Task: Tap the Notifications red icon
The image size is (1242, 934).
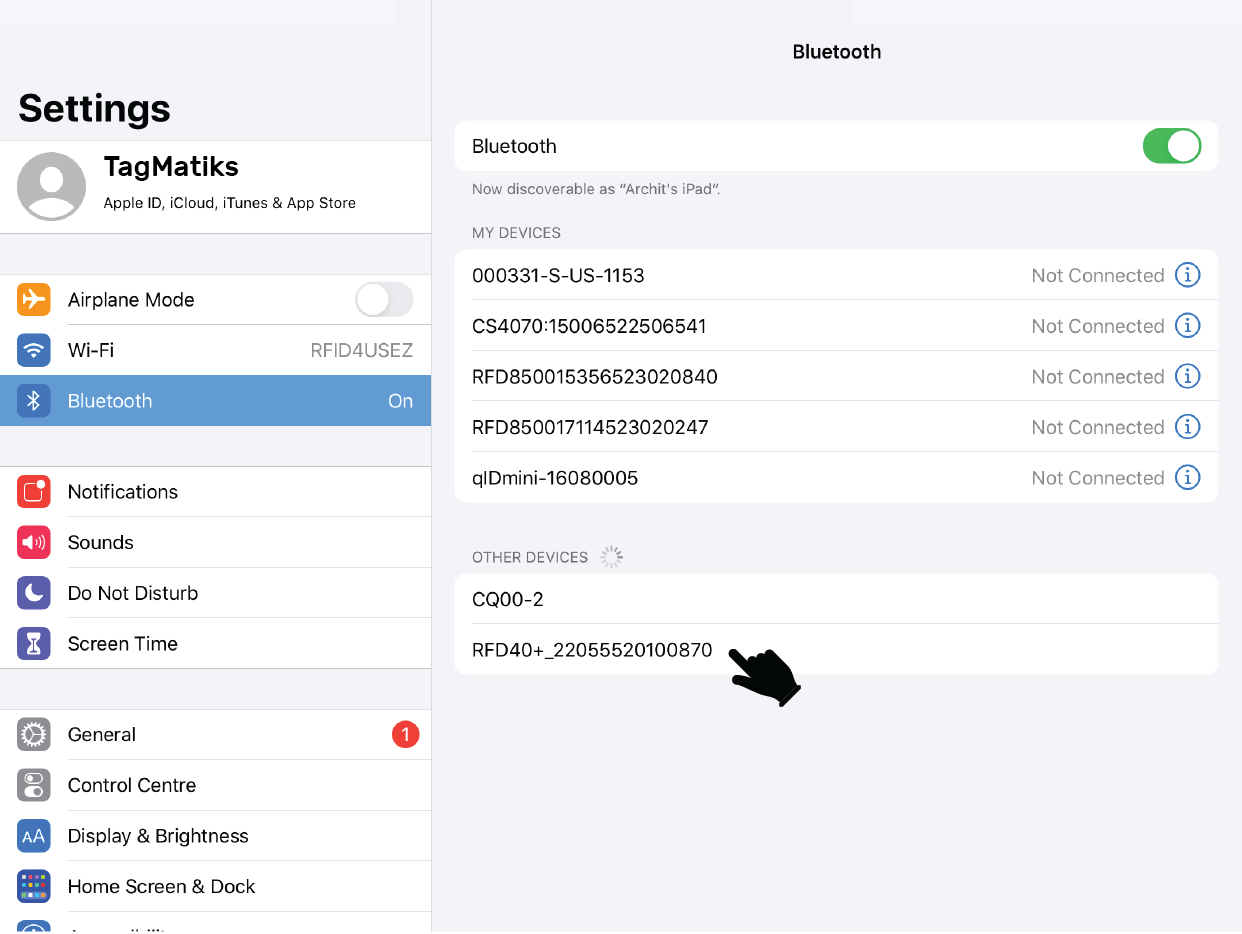Action: (34, 492)
